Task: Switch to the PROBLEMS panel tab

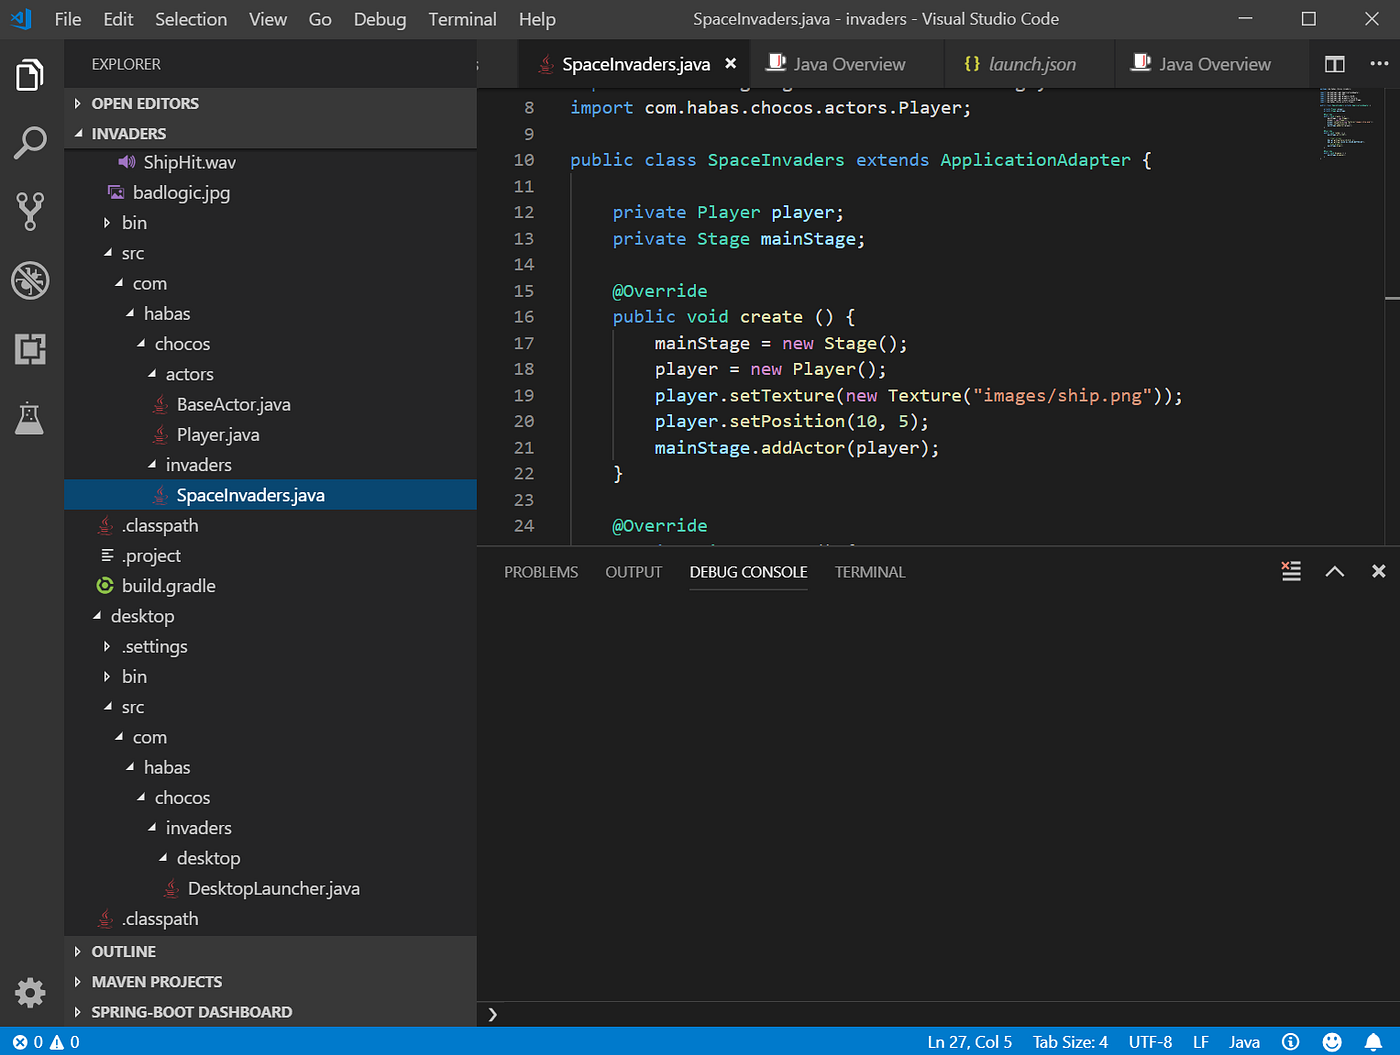Action: (541, 572)
